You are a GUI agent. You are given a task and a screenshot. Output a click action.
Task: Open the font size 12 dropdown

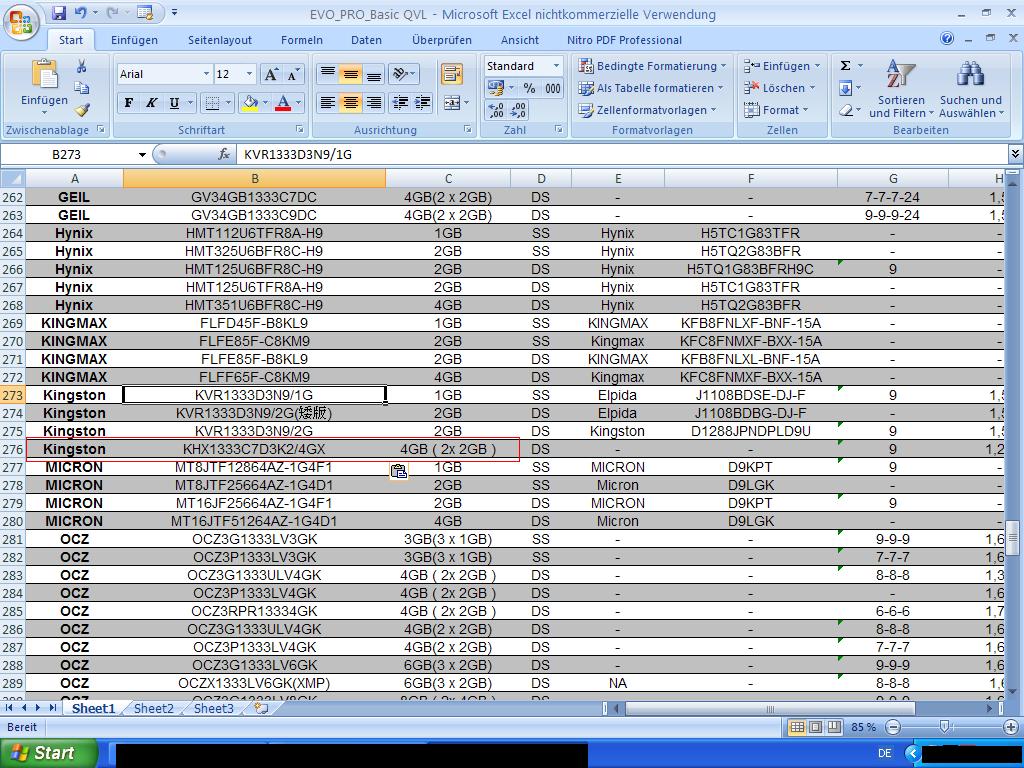(249, 74)
